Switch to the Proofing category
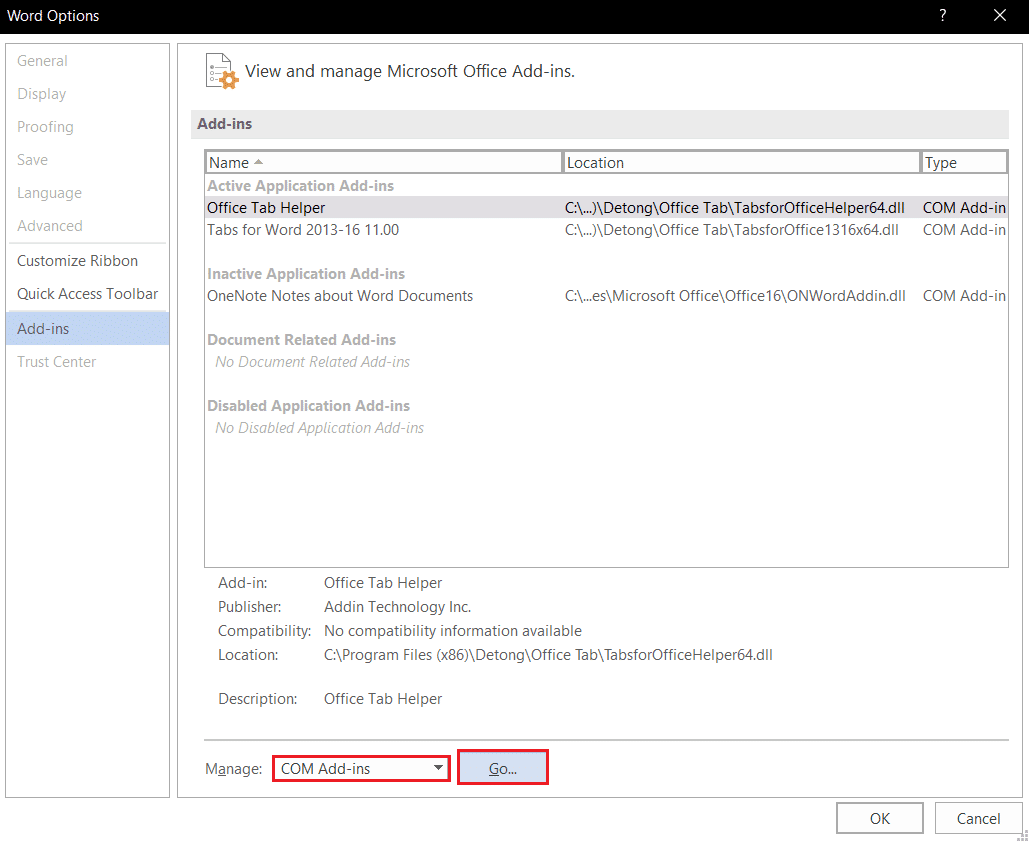 (x=87, y=127)
